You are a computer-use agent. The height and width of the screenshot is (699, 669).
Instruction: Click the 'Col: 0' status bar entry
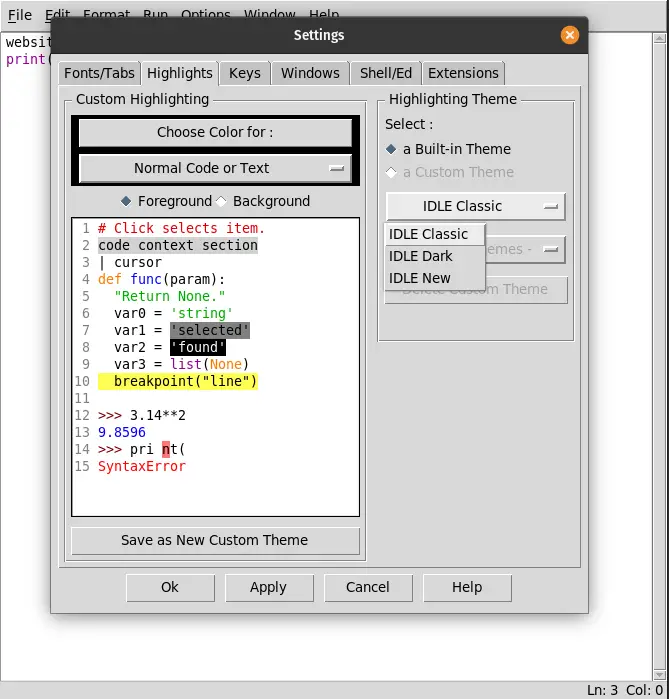coord(644,690)
